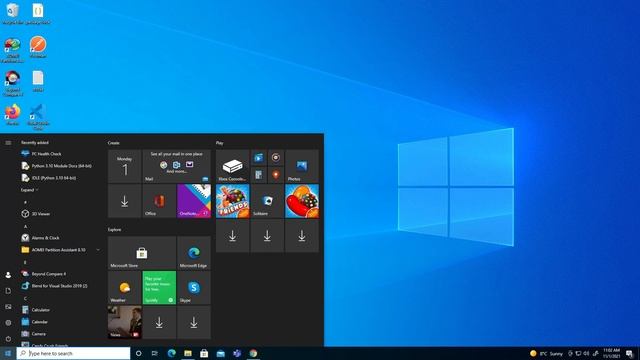
Task: Open the Monday 1 calendar tile
Action: (x=124, y=166)
